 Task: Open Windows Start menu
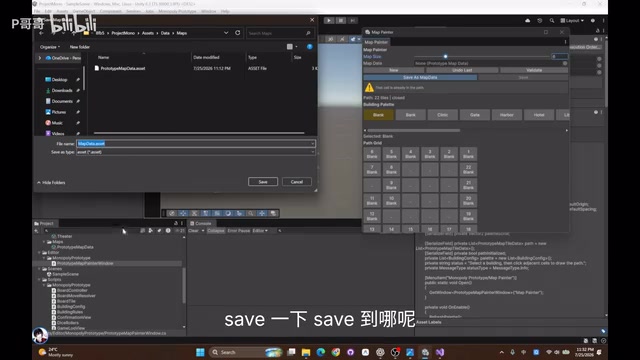pos(200,352)
